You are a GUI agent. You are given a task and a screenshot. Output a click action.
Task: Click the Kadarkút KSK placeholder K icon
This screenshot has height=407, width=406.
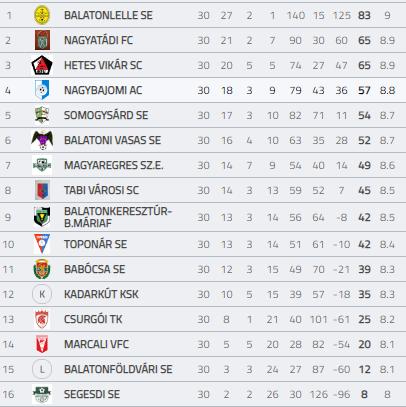click(42, 294)
